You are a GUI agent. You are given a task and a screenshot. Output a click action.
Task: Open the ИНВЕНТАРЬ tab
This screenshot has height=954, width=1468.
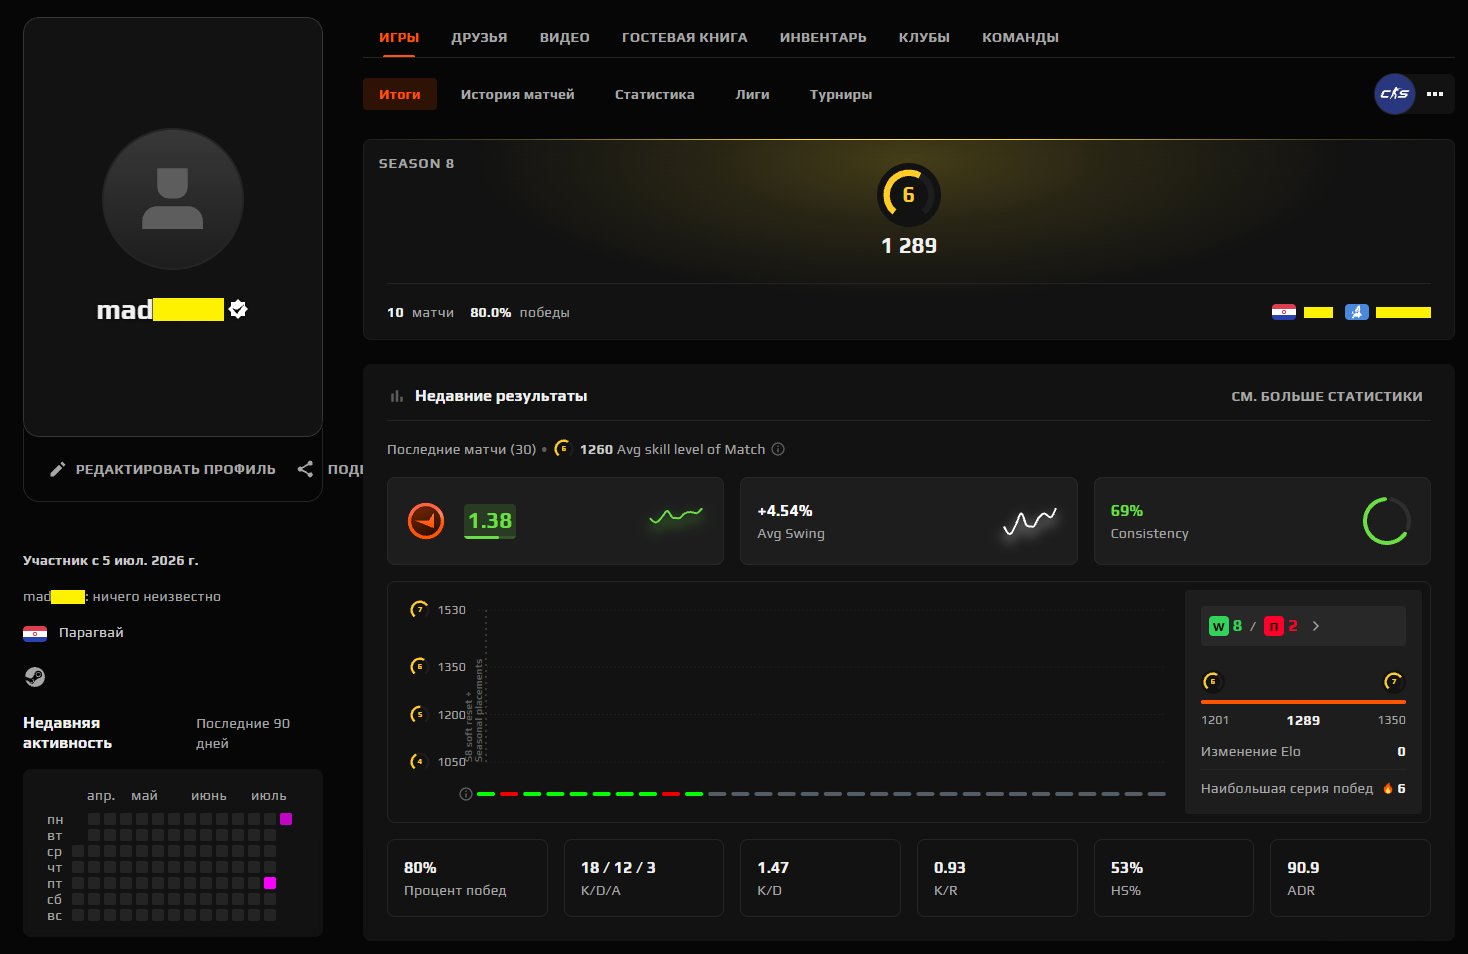pos(823,37)
